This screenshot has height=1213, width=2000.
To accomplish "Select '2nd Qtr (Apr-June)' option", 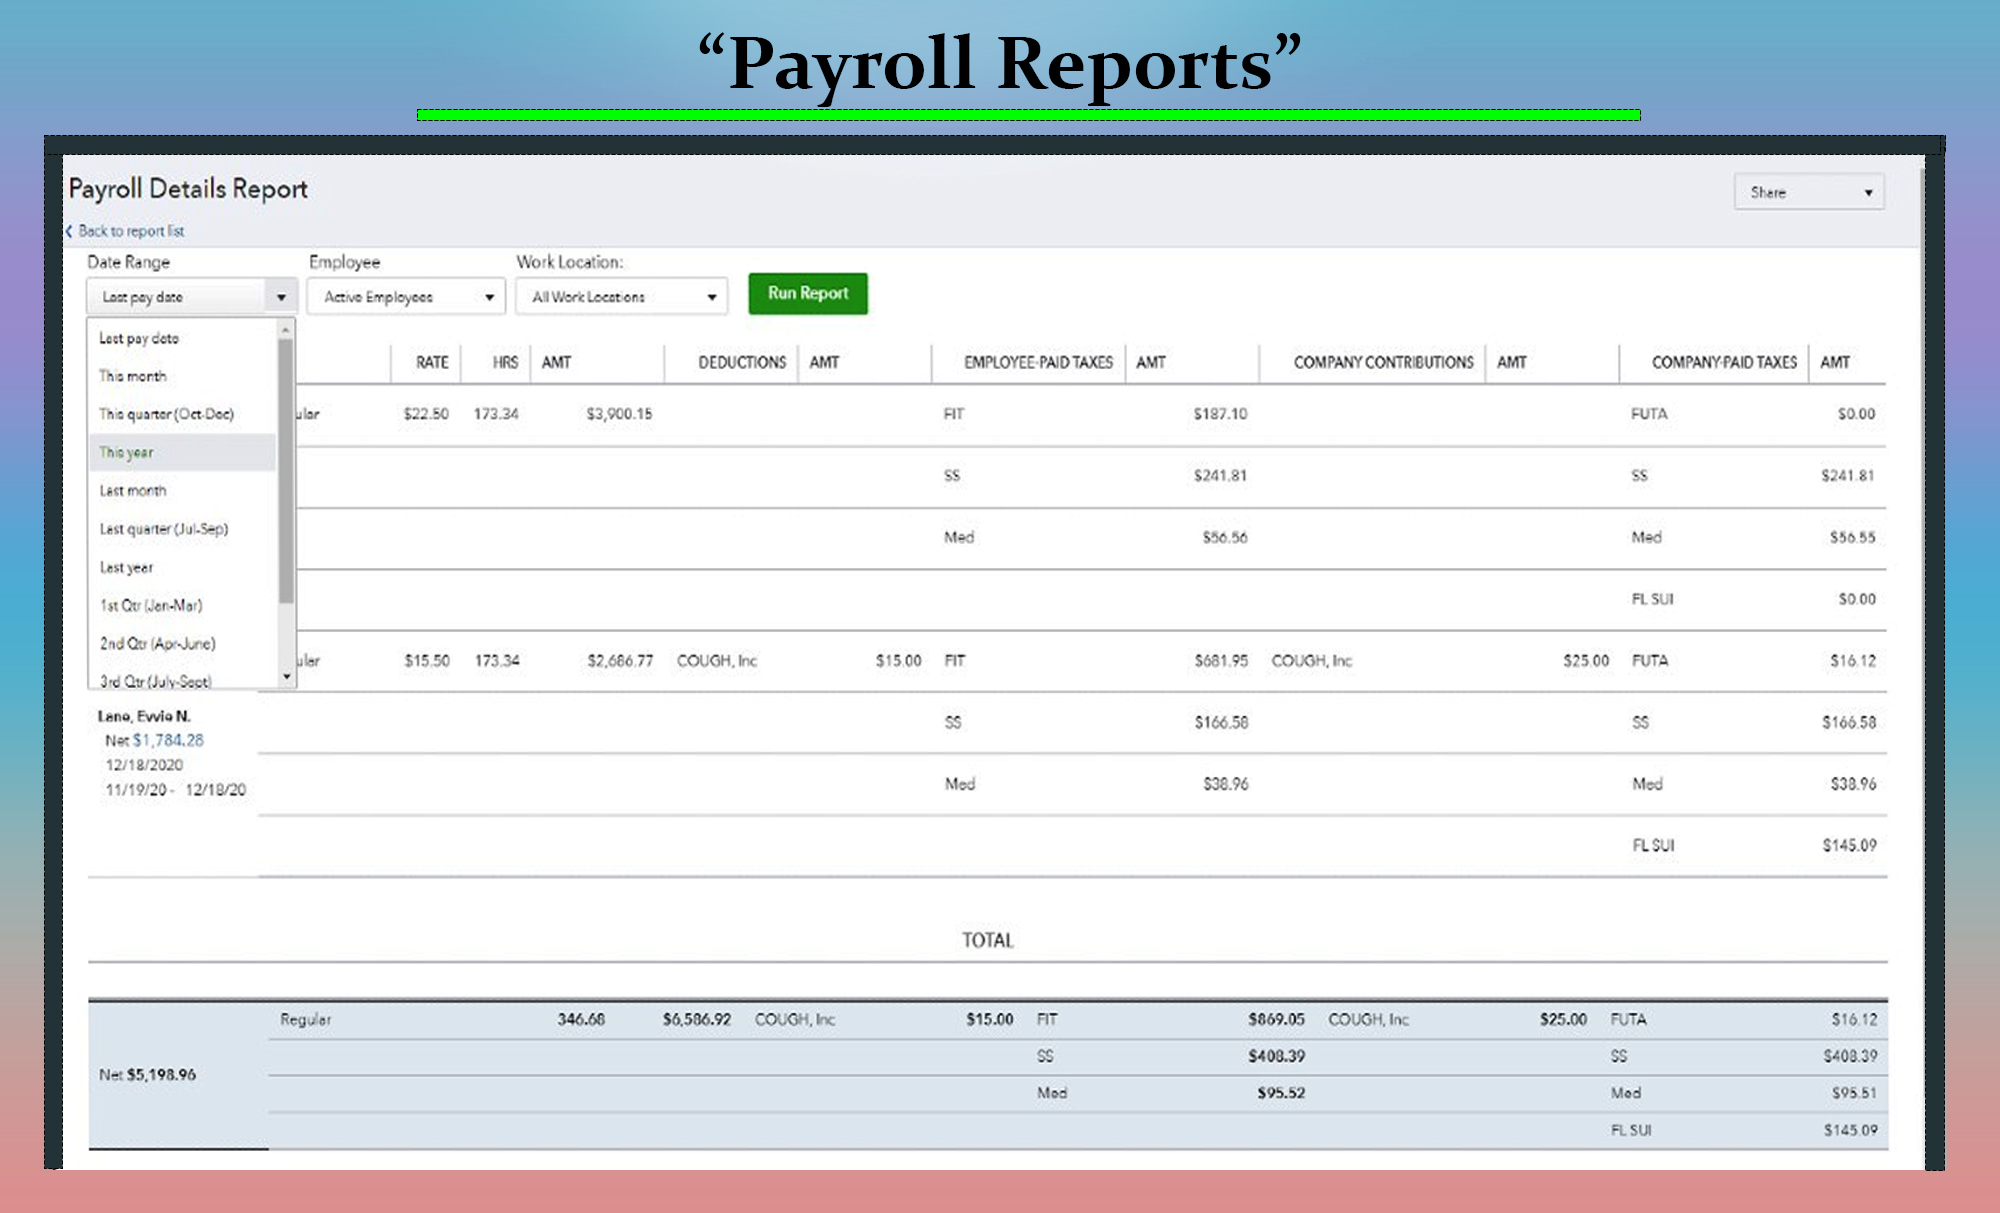I will tap(158, 644).
